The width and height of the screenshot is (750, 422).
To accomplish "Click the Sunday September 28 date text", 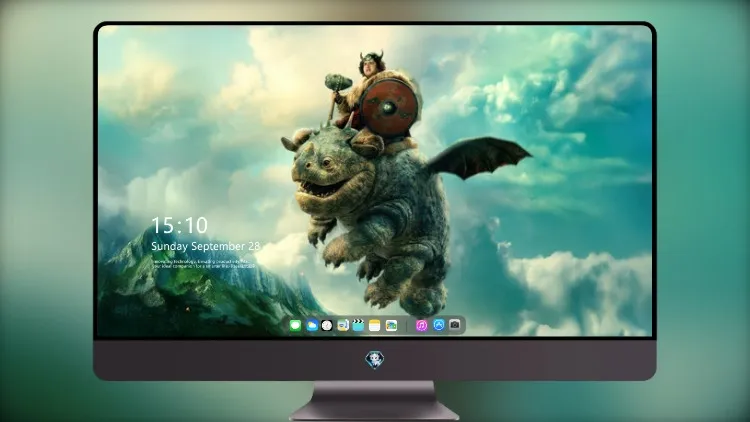I will pos(206,246).
